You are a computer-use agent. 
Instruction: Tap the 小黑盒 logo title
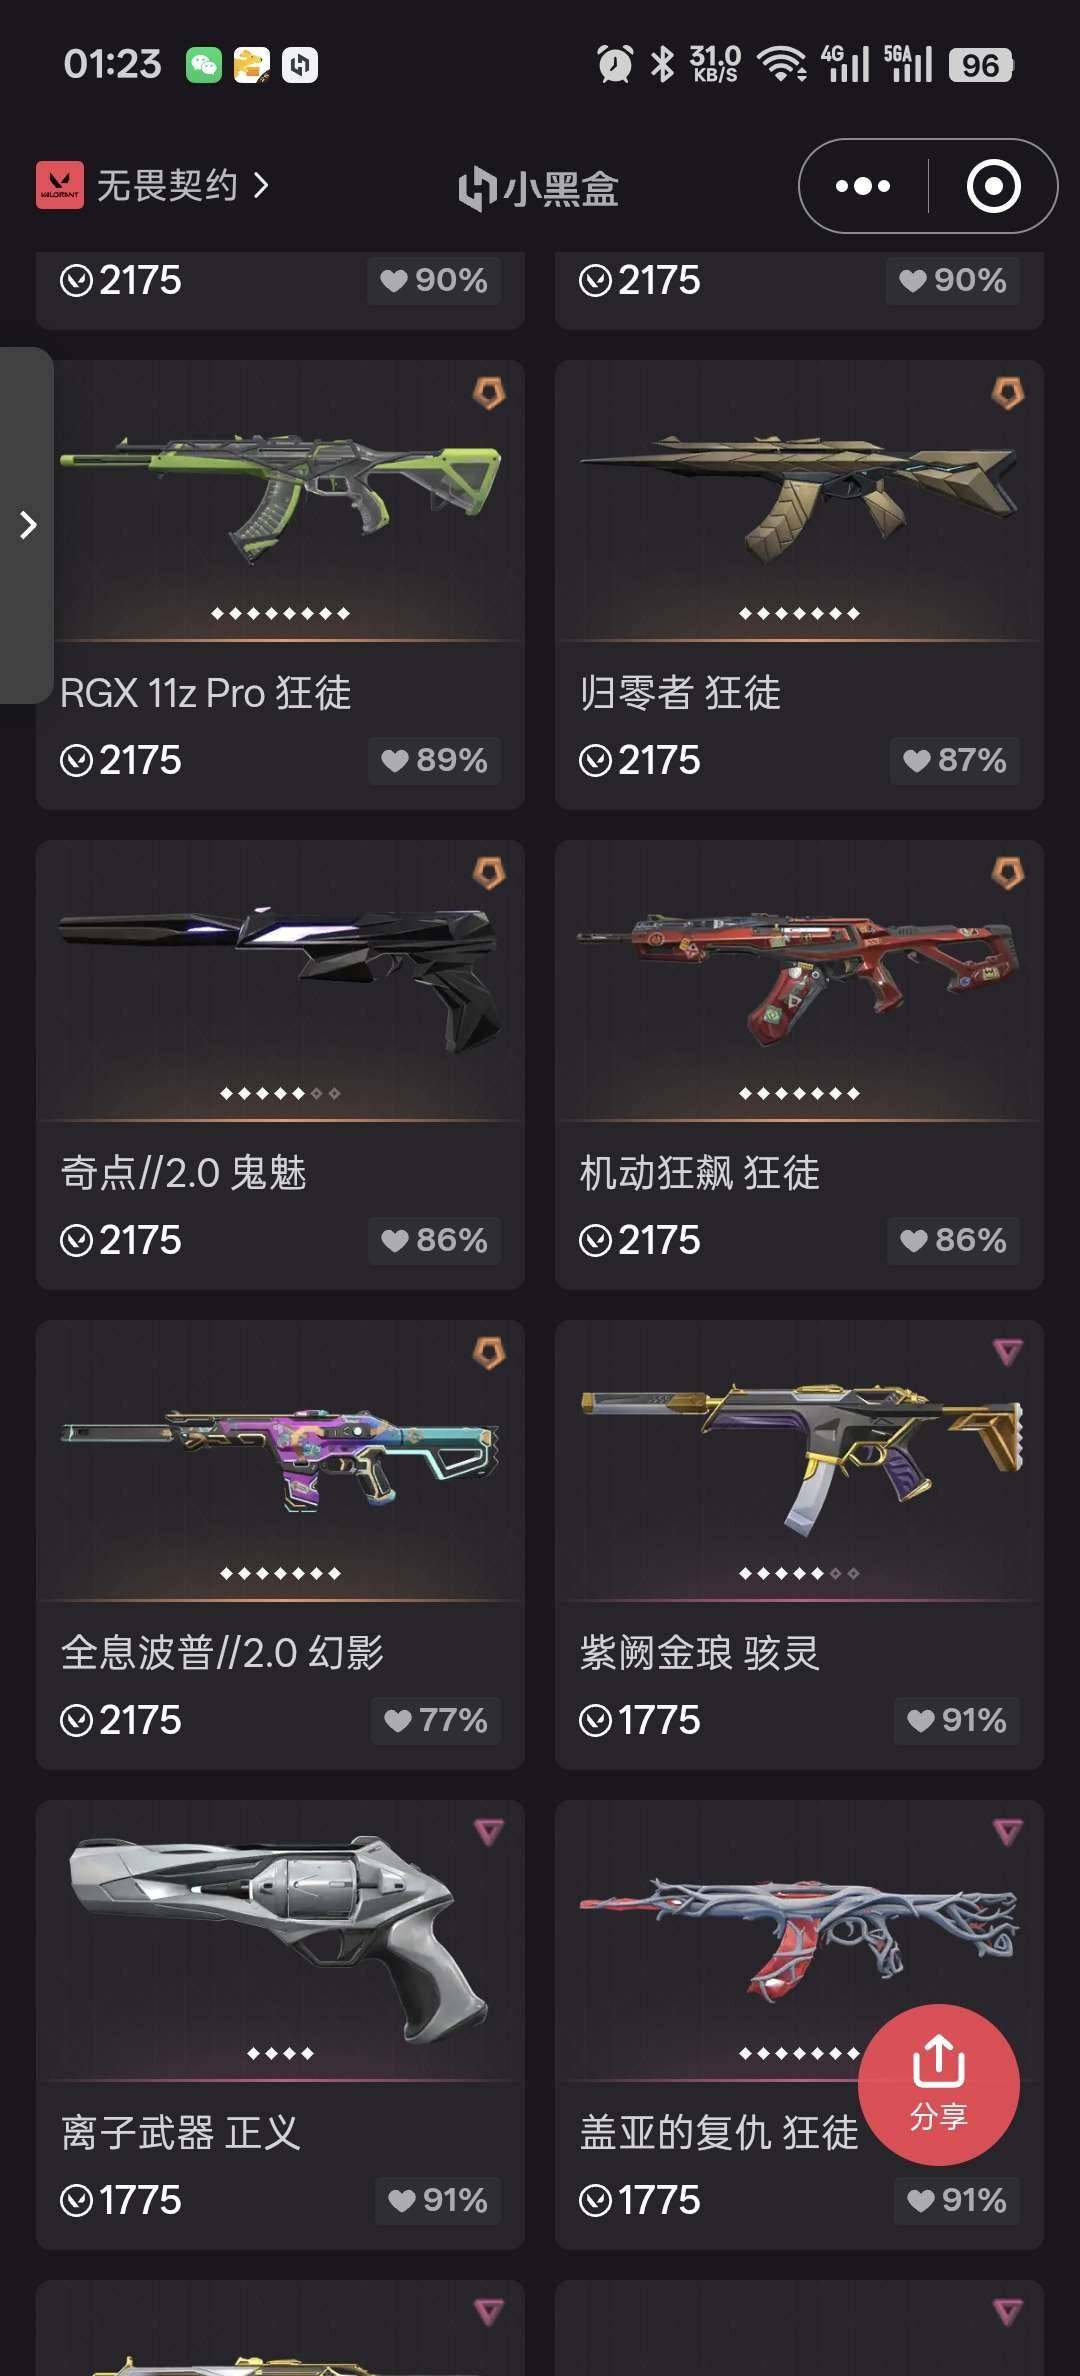coord(538,188)
